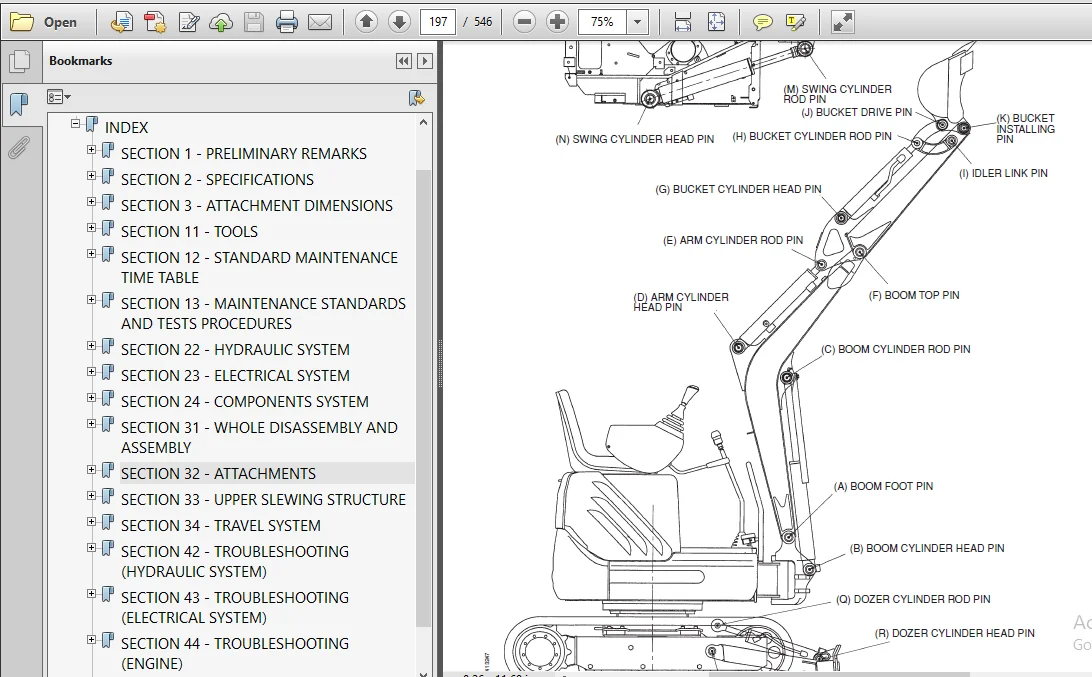1092x677 pixels.
Task: Open SECTION 42 - TROUBLESHOOTING (HYDRAULIC SYSTEM)
Action: tap(235, 561)
